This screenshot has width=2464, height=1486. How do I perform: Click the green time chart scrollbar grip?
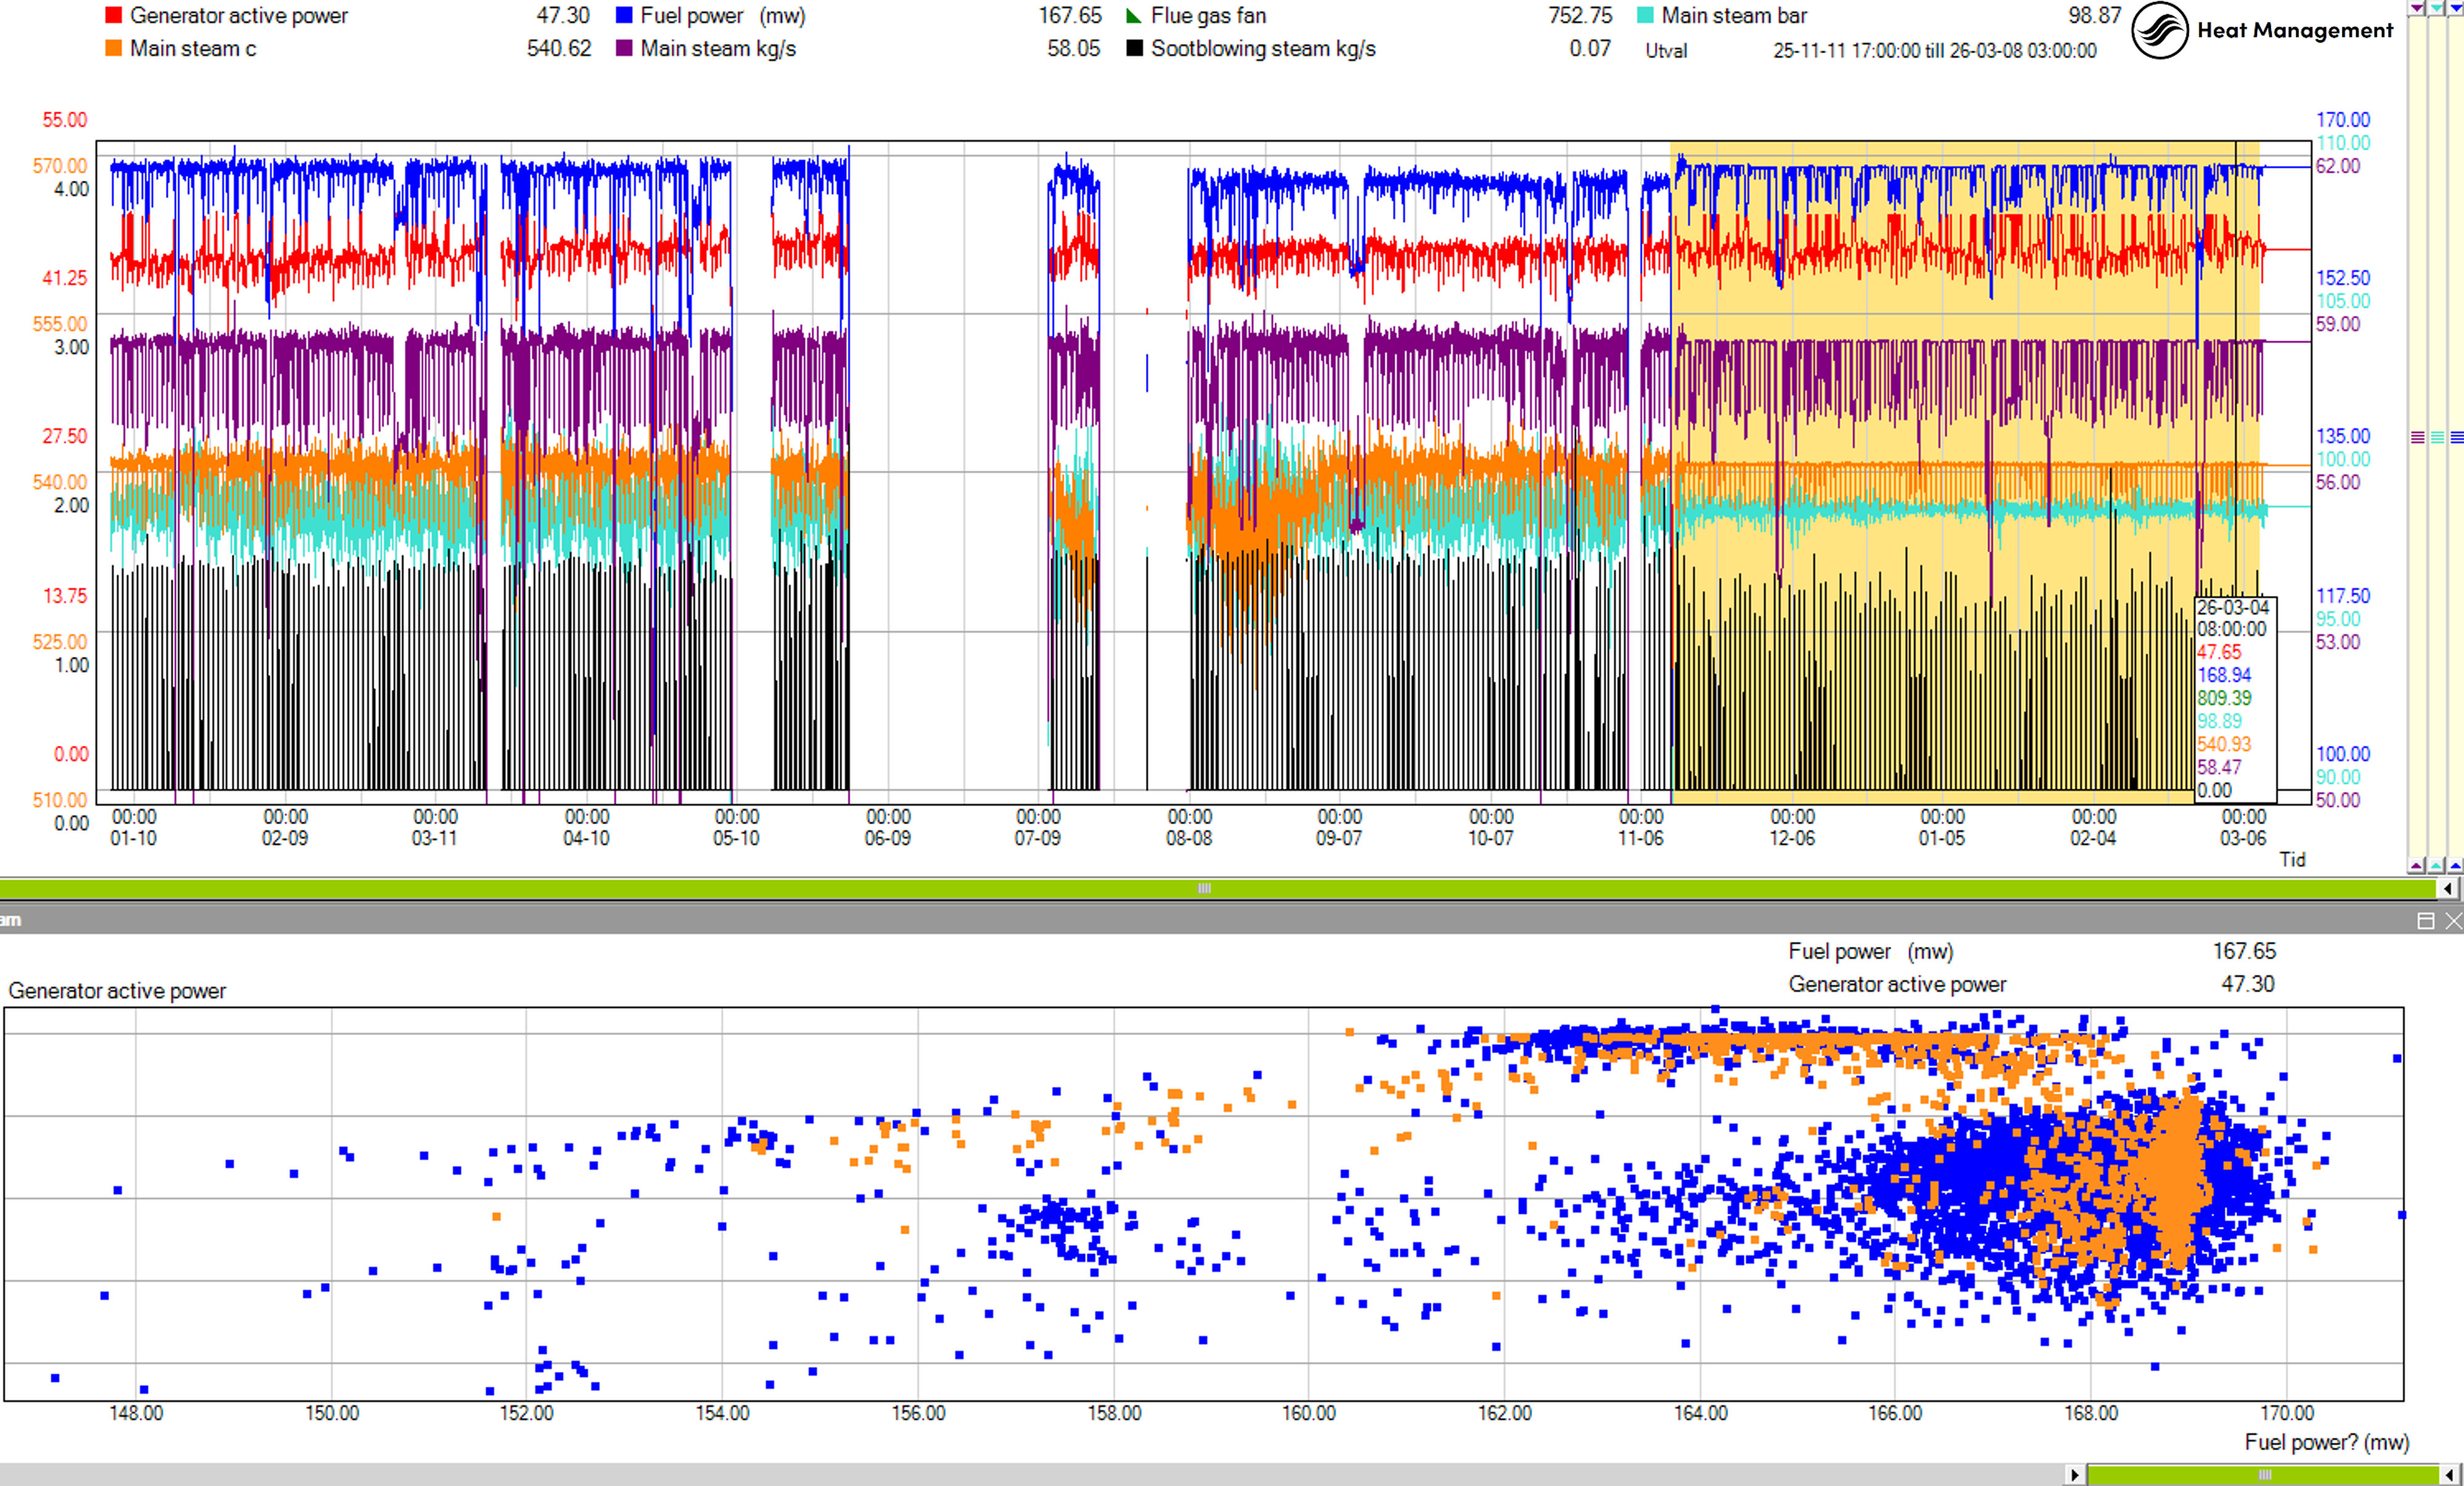(x=1205, y=888)
